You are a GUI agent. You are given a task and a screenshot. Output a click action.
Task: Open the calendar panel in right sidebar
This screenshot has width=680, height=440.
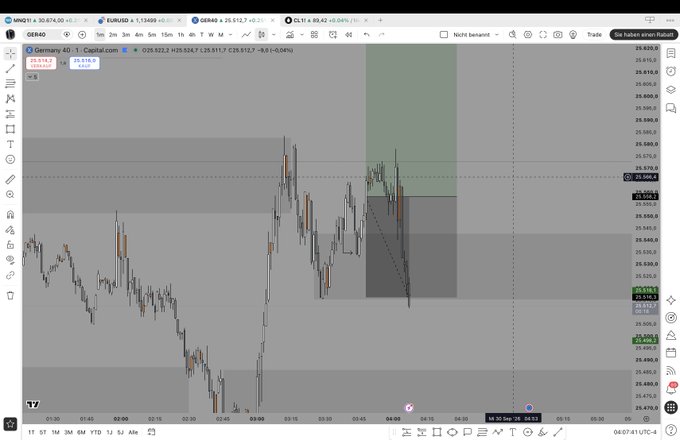(671, 353)
